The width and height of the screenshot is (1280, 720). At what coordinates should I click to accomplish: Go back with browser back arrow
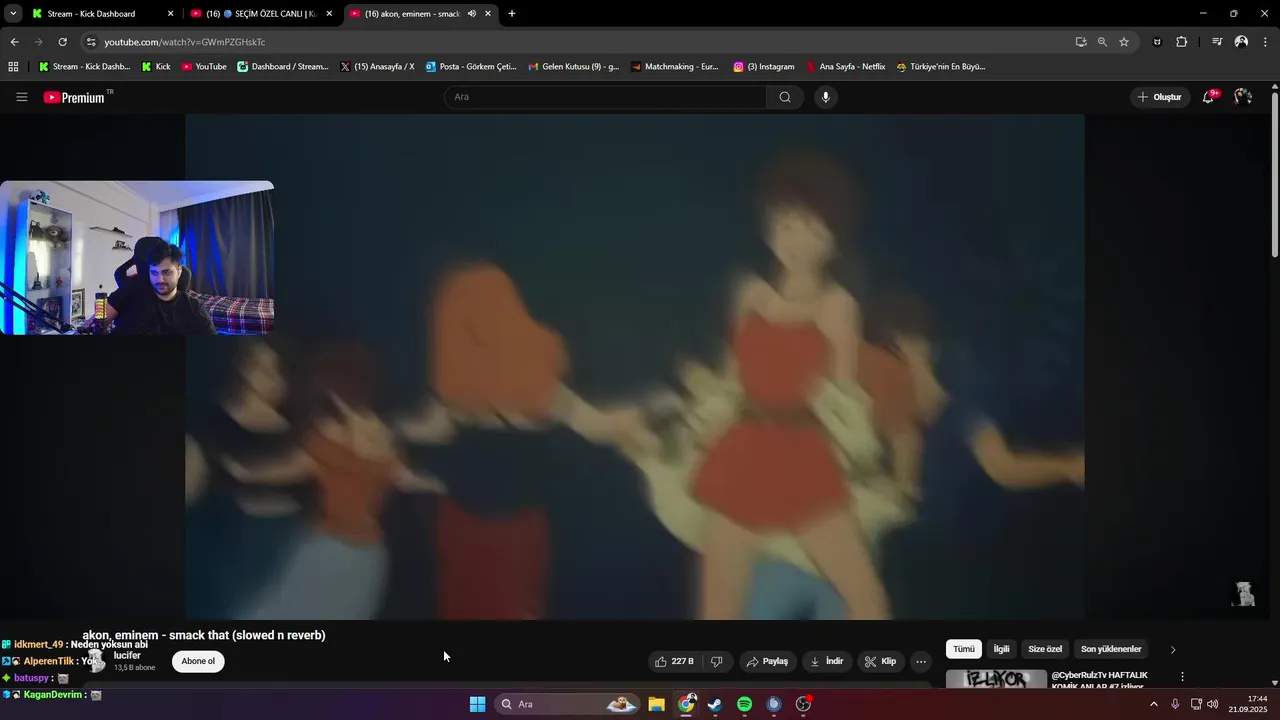pyautogui.click(x=14, y=42)
